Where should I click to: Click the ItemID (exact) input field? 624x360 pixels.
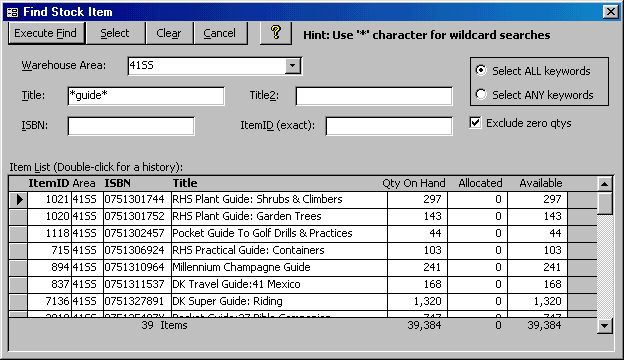pyautogui.click(x=389, y=126)
